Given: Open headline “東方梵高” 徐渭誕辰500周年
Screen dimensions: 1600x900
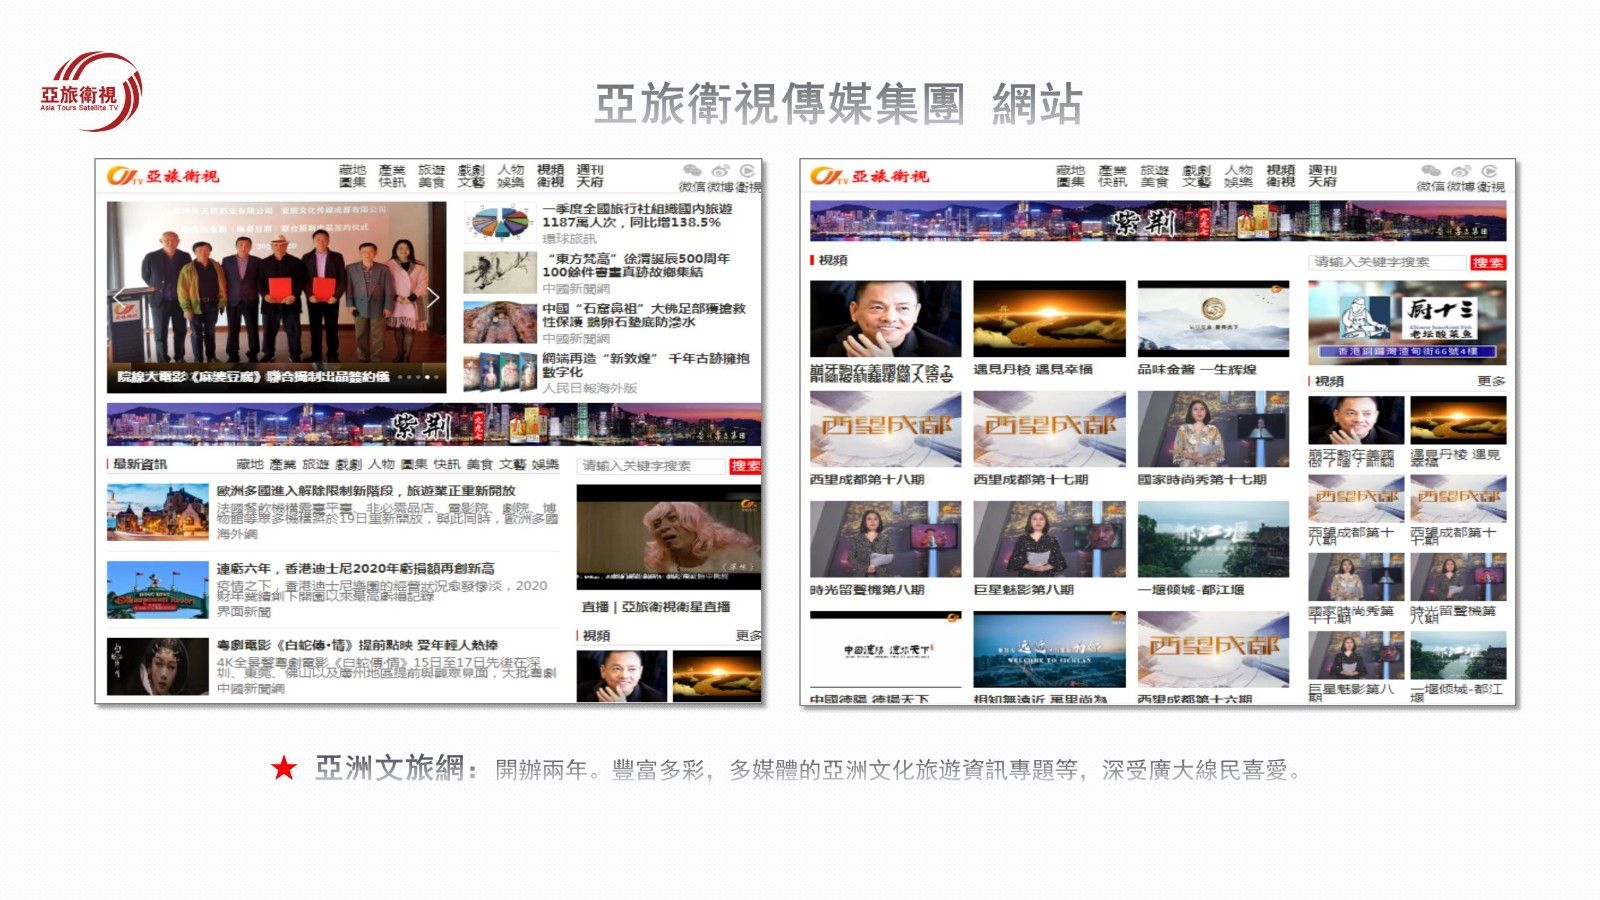Looking at the screenshot, I should tap(636, 265).
